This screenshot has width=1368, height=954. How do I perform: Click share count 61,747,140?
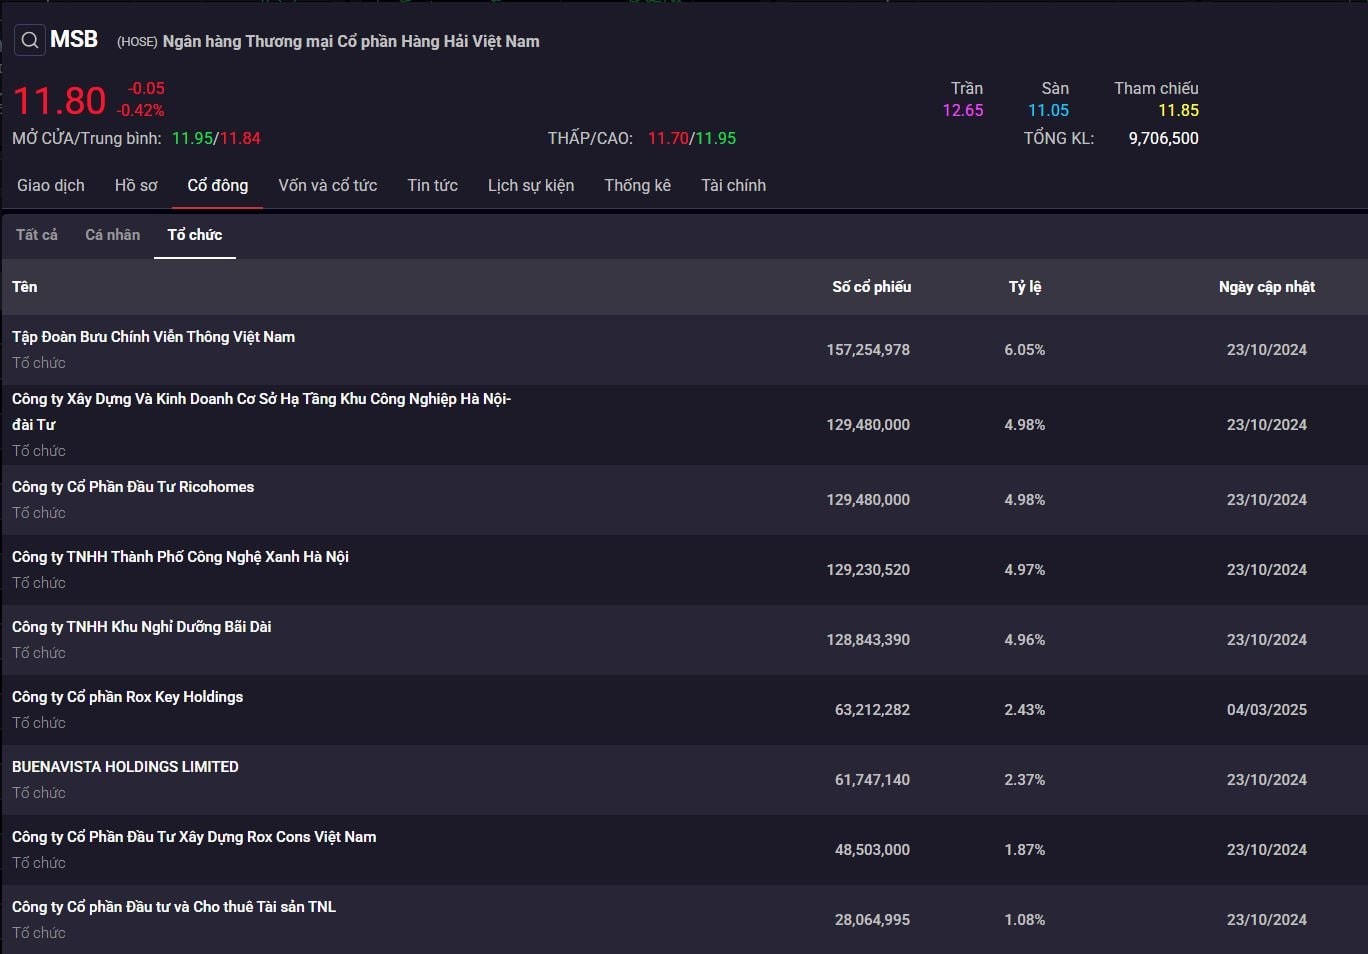872,780
